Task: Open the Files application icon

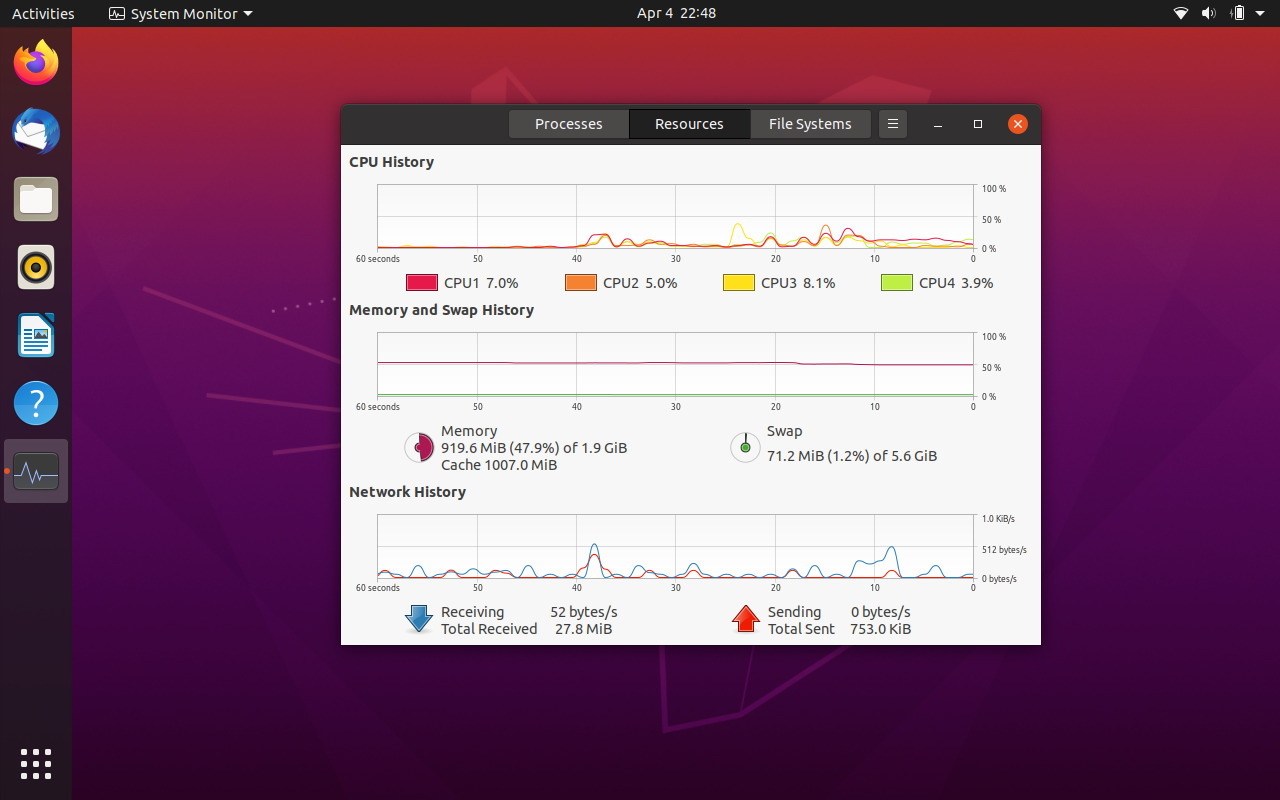Action: tap(36, 199)
